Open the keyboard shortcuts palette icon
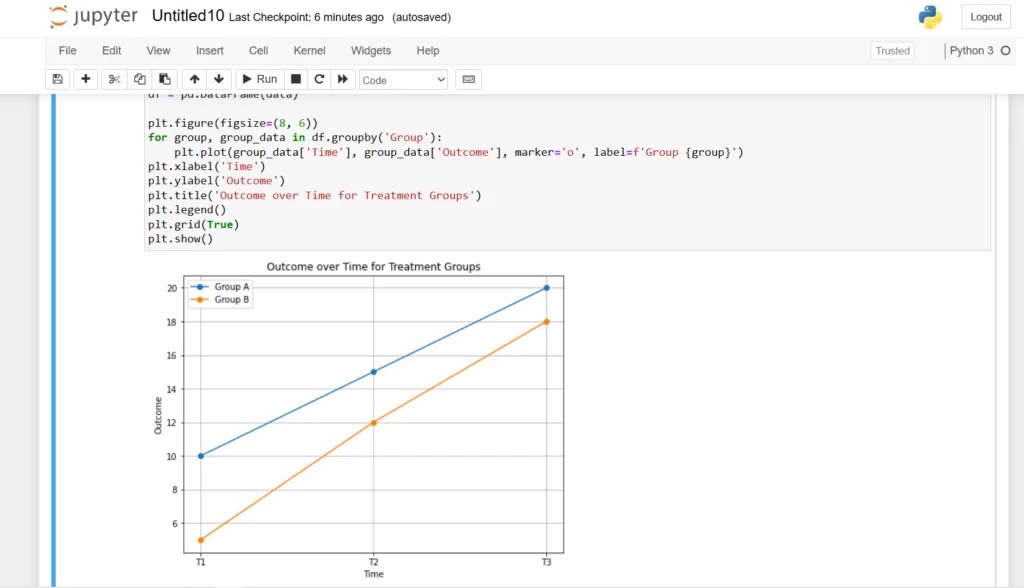 tap(468, 79)
